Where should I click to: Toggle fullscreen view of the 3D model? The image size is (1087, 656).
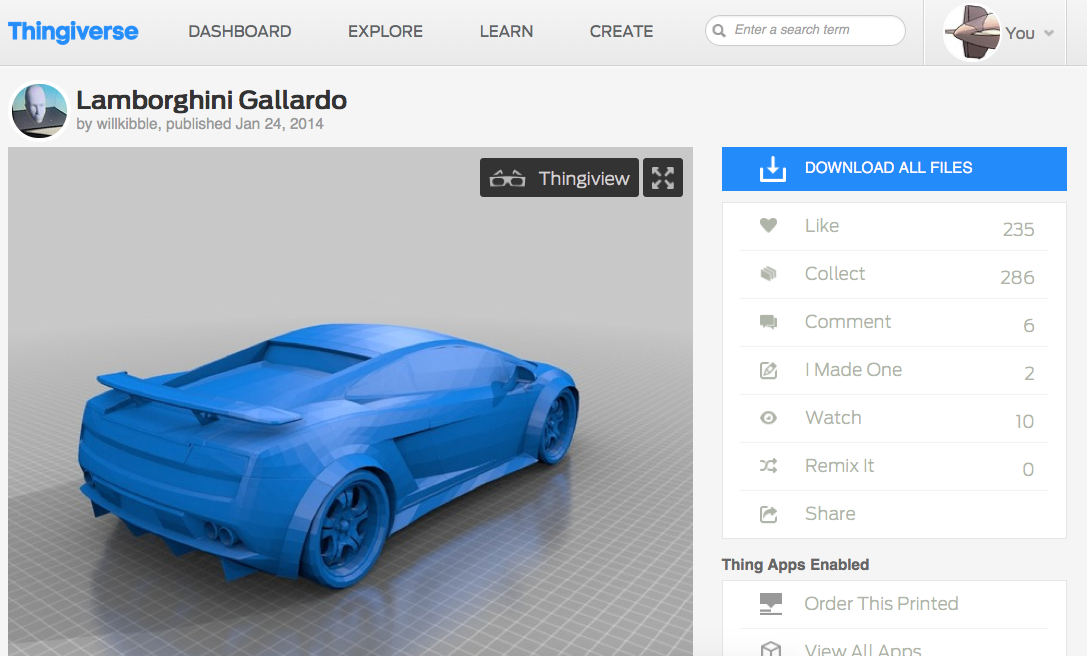pos(662,178)
